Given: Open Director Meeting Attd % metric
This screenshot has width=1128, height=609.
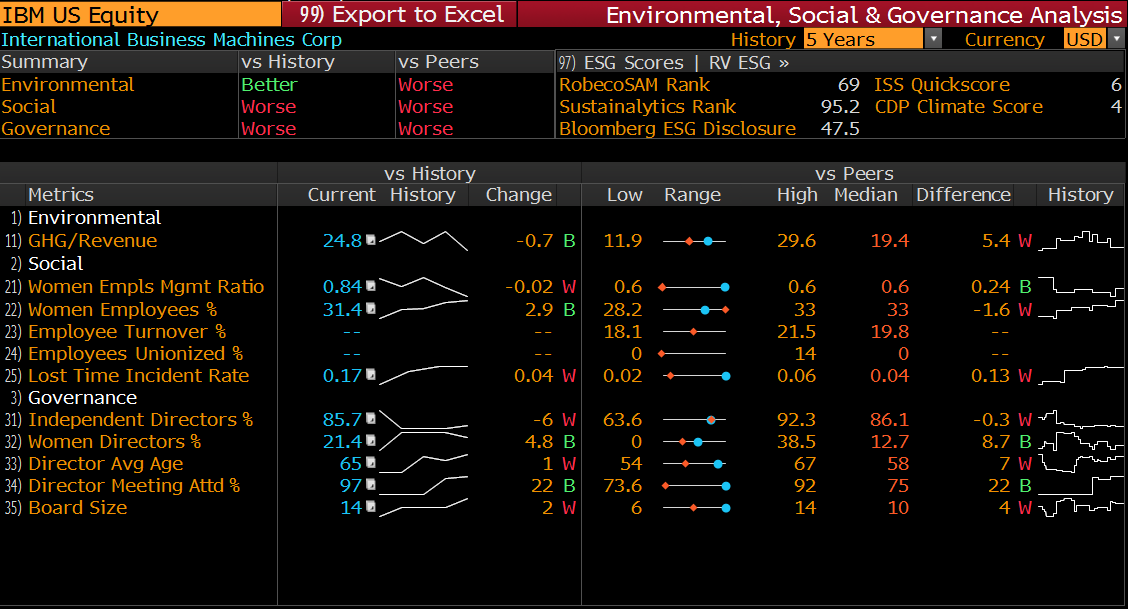Looking at the screenshot, I should point(134,485).
